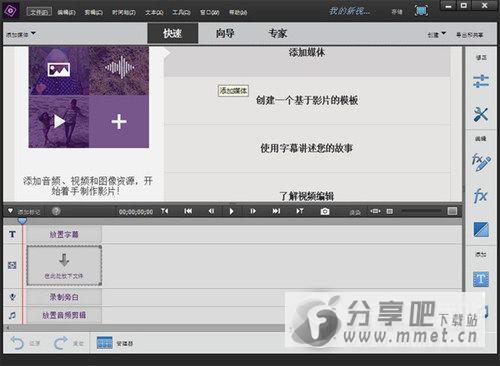Click the video track filmstrip icon
Viewport: 500px width, 366px height.
12,265
